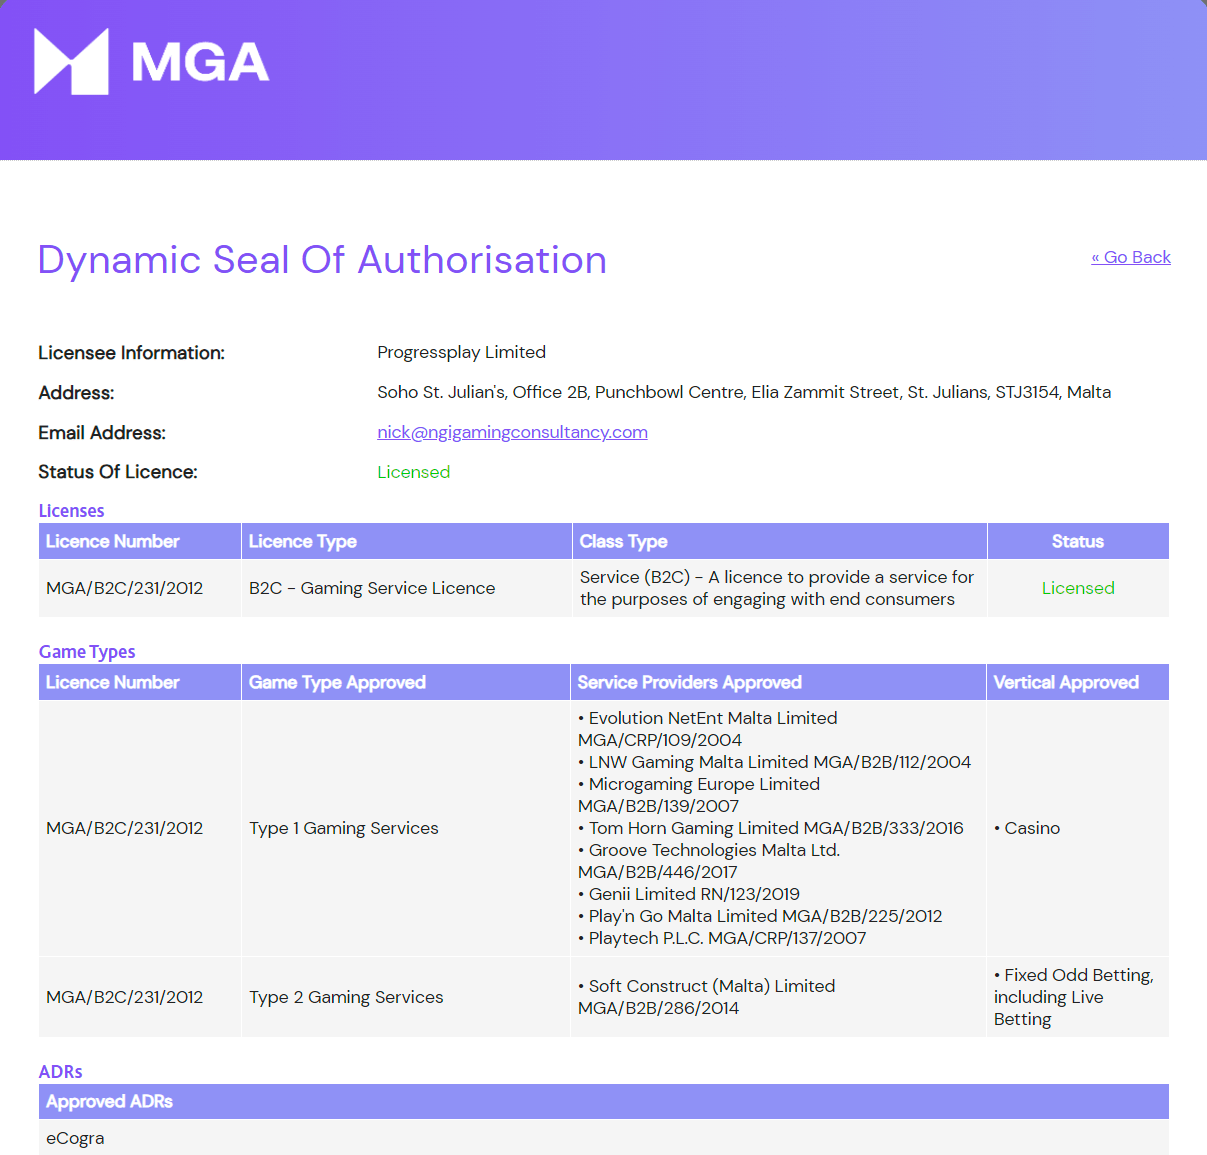Click the LNW Gaming Malta Limited entry
Screen dimensions: 1207x1155
tap(775, 762)
